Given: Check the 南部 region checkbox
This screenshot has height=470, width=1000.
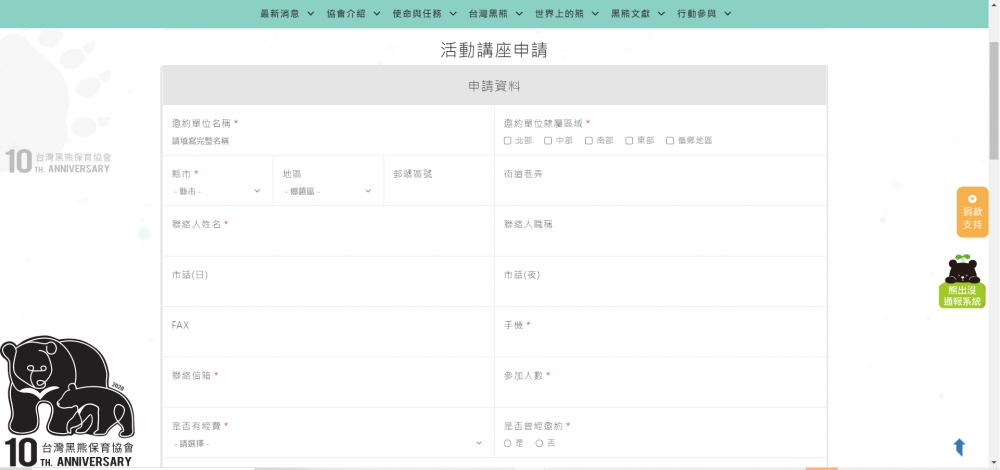Looking at the screenshot, I should pos(589,141).
